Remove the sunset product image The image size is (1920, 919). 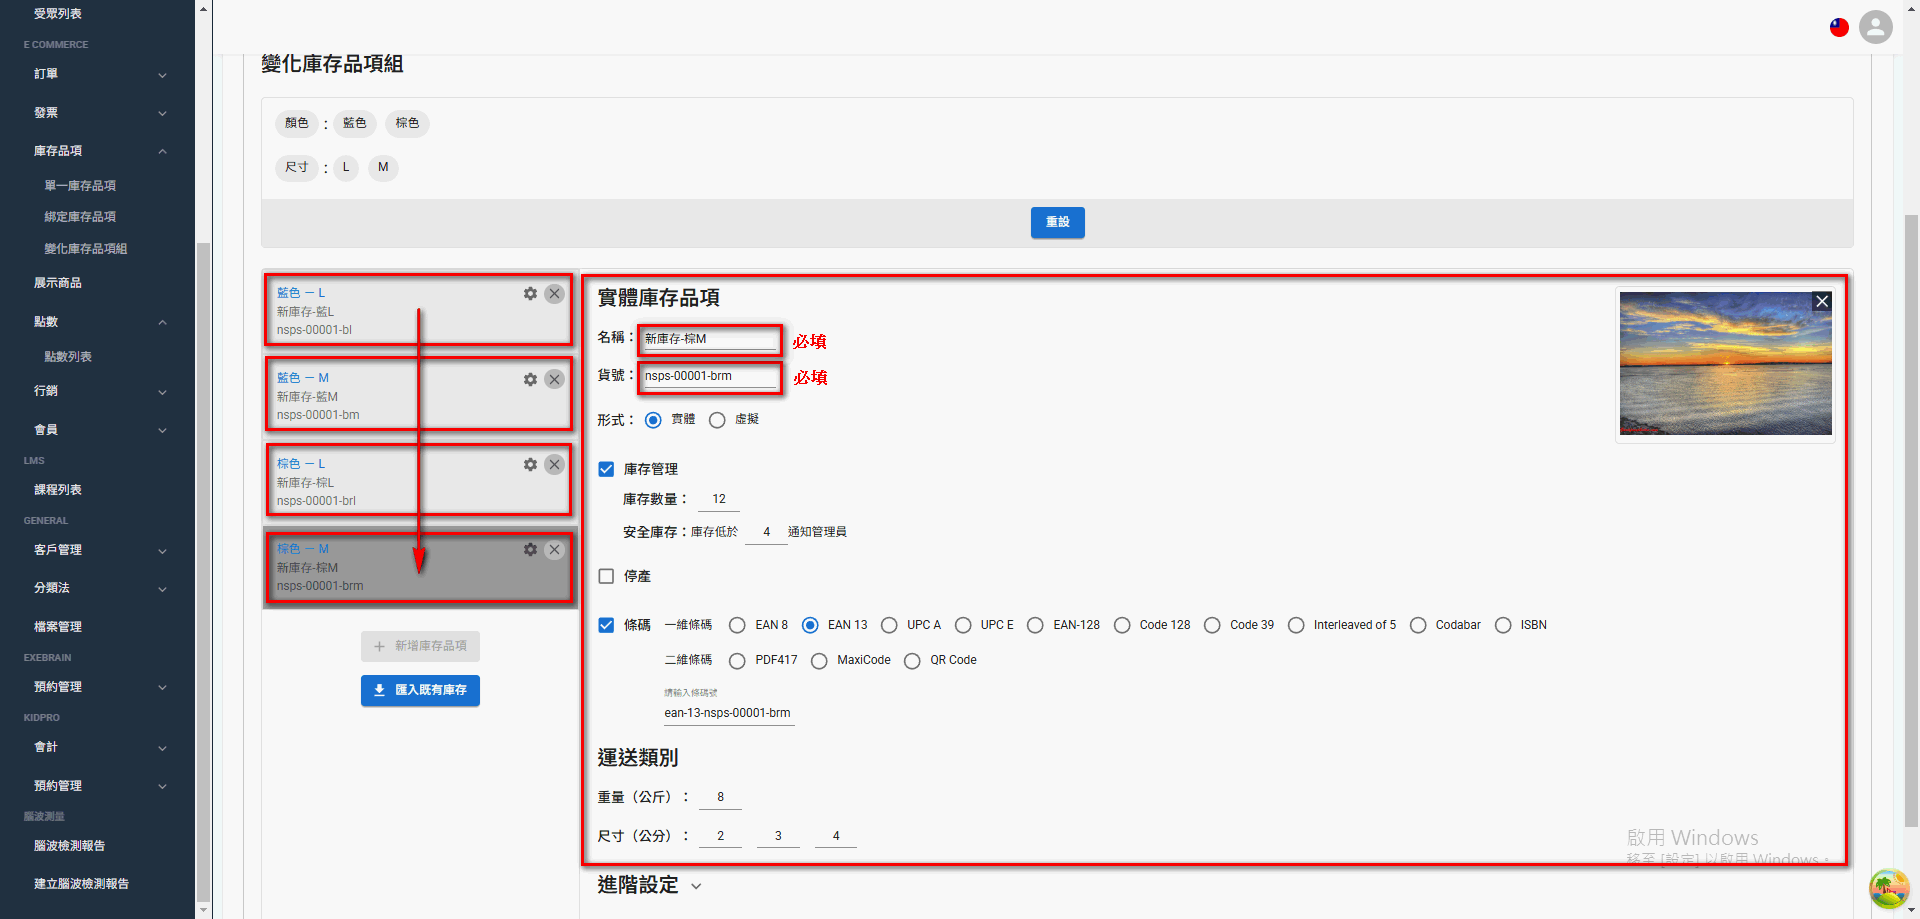(x=1822, y=301)
